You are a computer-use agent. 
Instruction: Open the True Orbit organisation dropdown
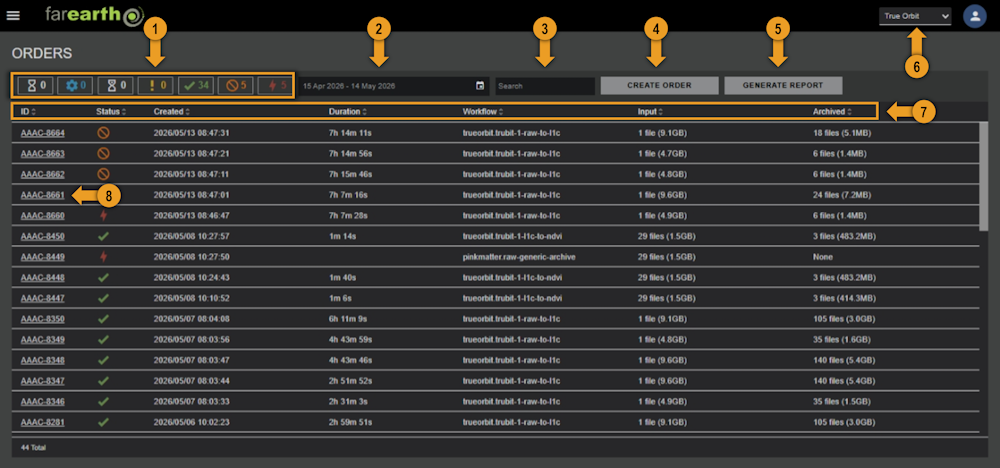coord(915,16)
